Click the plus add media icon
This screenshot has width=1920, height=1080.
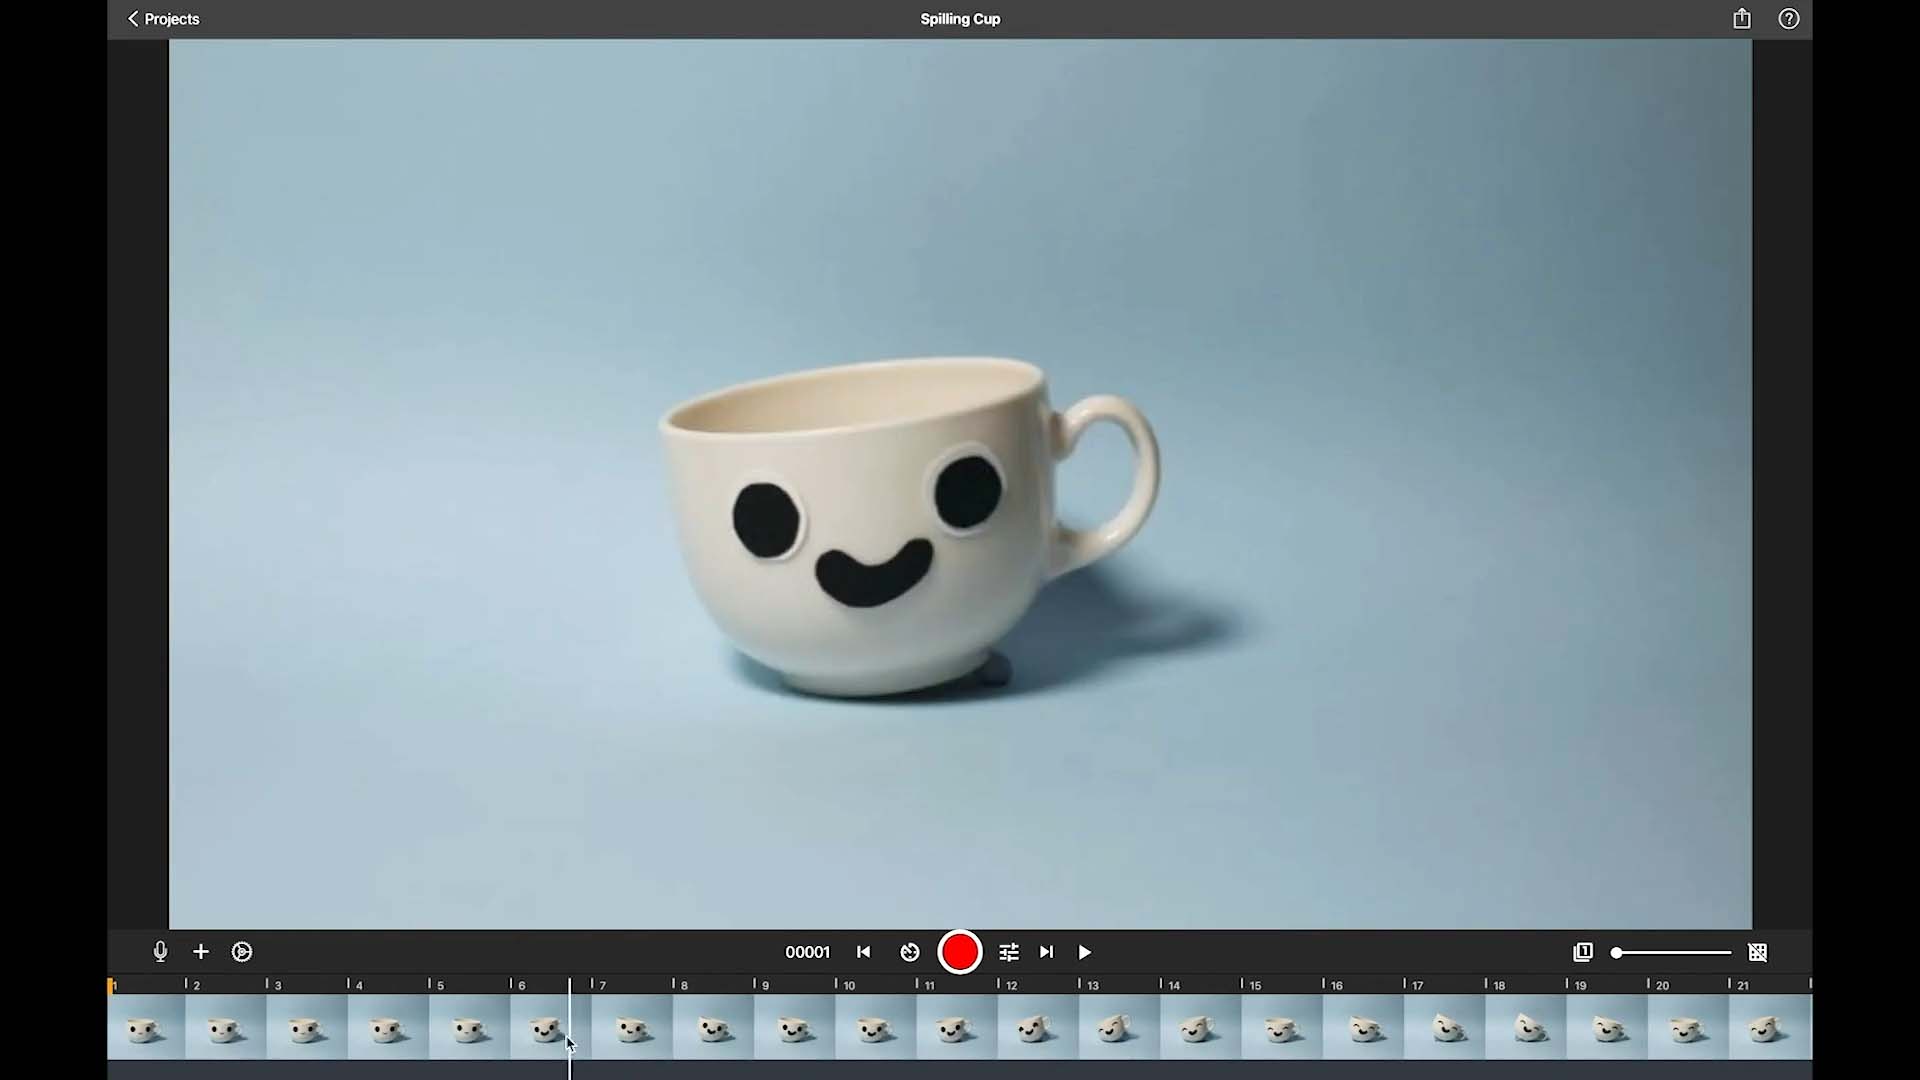click(201, 952)
